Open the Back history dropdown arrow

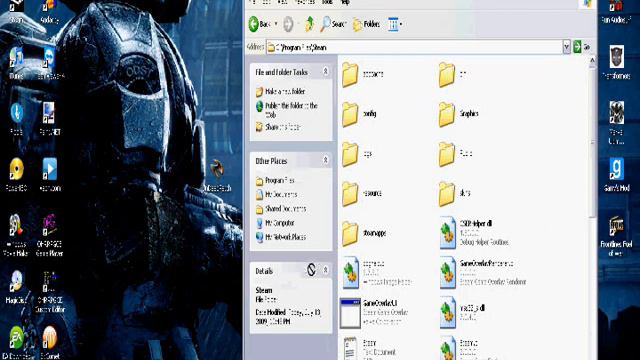coord(276,24)
